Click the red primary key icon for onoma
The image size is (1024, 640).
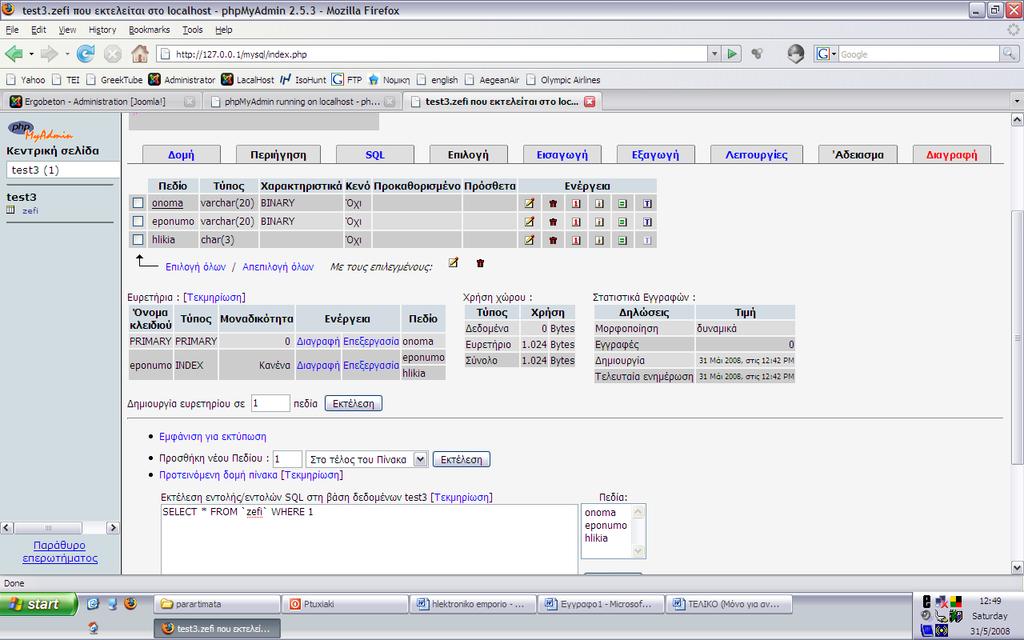(576, 203)
